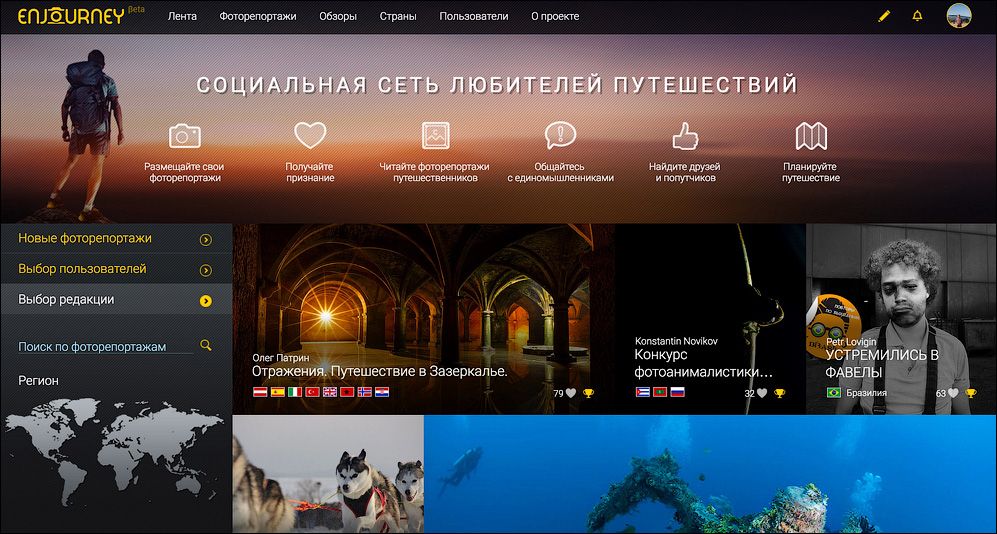Open the Страны menu item
Viewport: 997px width, 534px height.
point(398,17)
